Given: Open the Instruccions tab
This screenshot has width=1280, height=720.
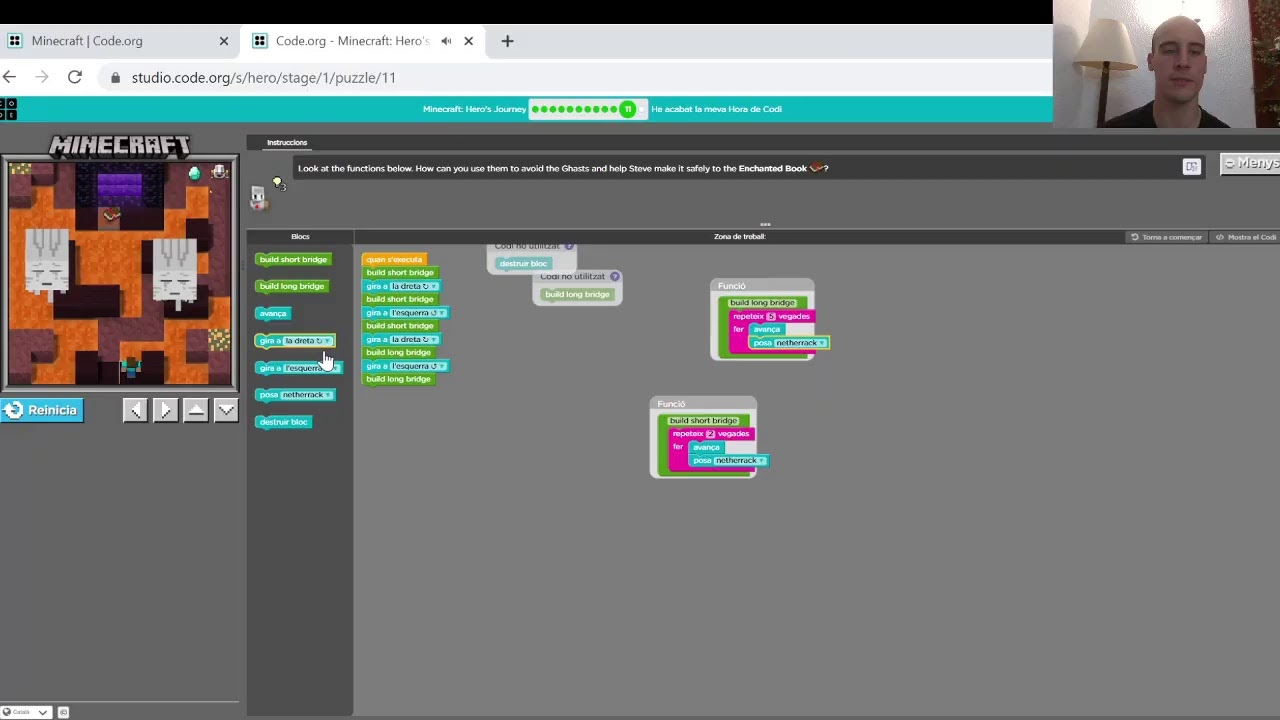Looking at the screenshot, I should coord(287,143).
